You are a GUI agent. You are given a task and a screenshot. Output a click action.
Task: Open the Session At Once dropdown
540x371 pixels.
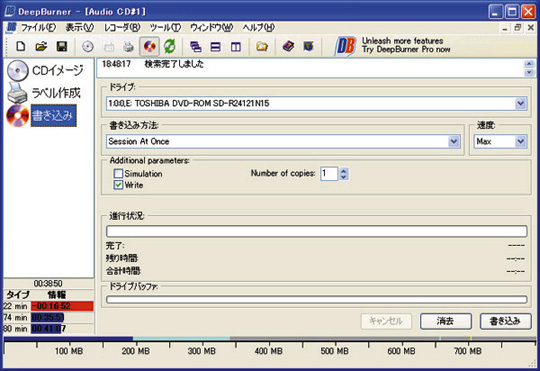pyautogui.click(x=454, y=141)
